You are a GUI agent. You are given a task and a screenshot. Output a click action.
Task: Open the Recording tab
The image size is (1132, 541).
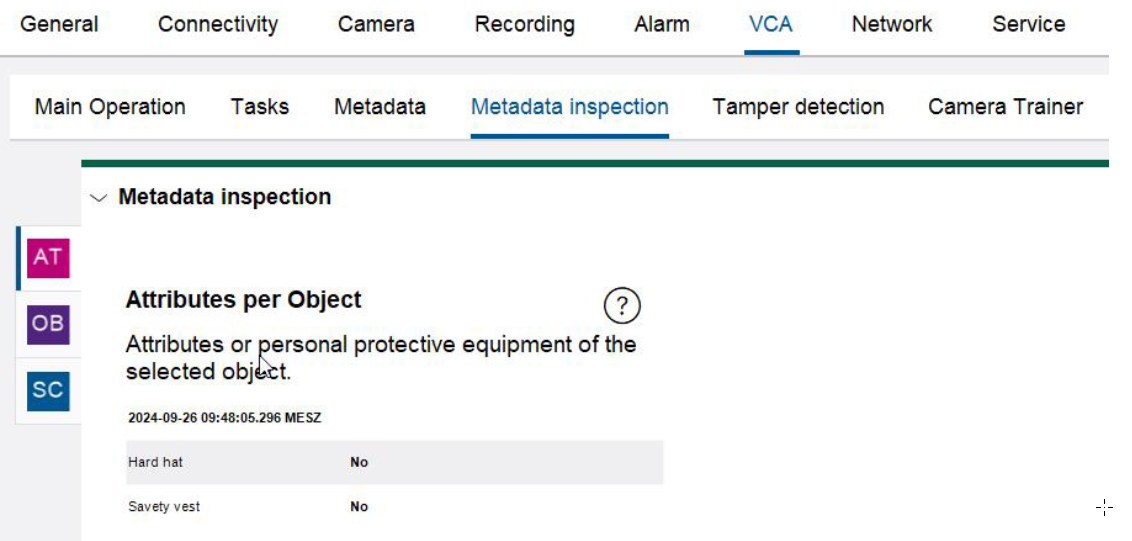524,25
